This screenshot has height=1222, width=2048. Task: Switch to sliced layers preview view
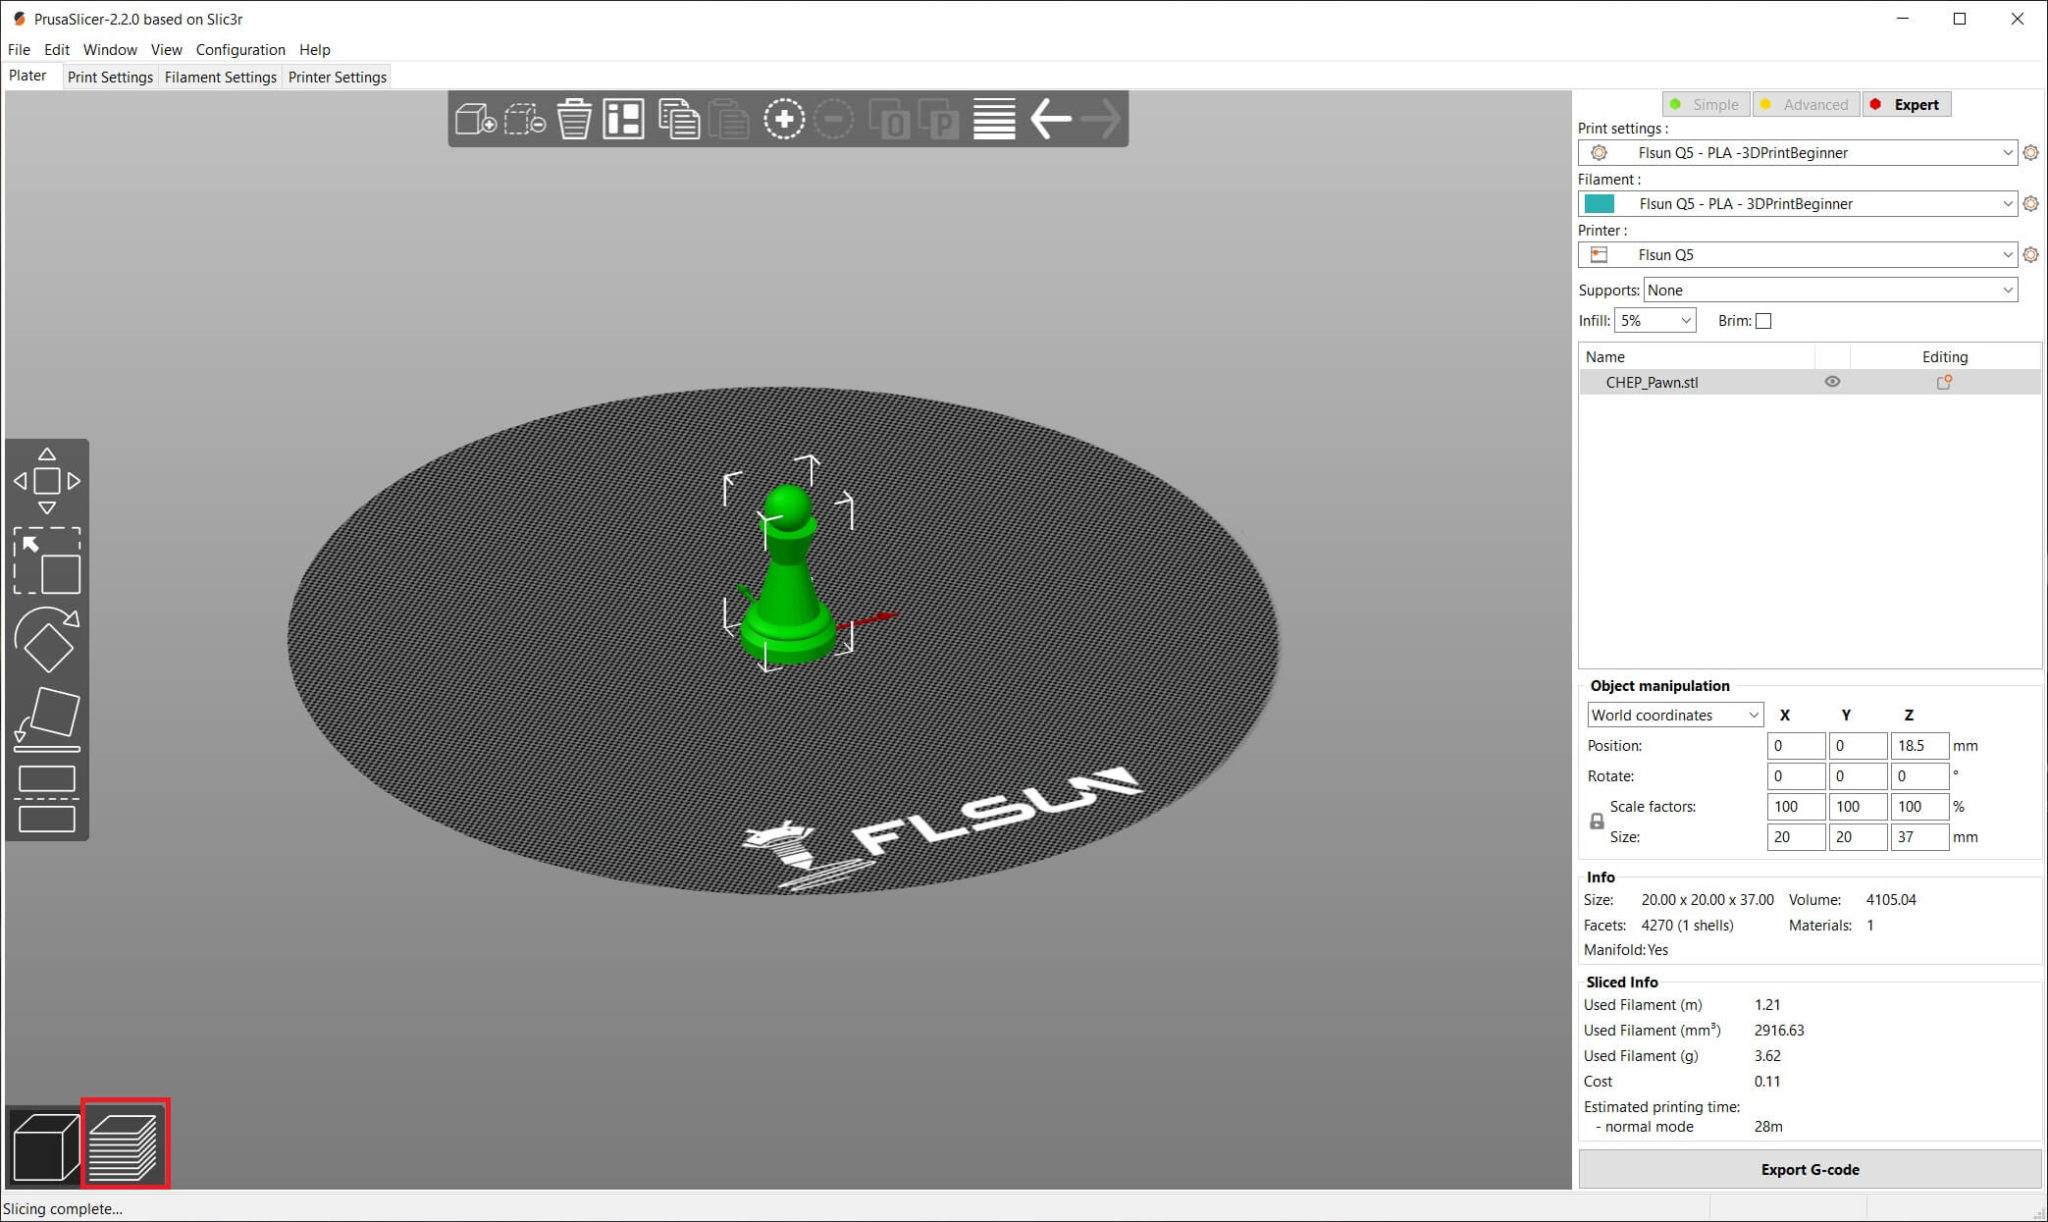124,1143
